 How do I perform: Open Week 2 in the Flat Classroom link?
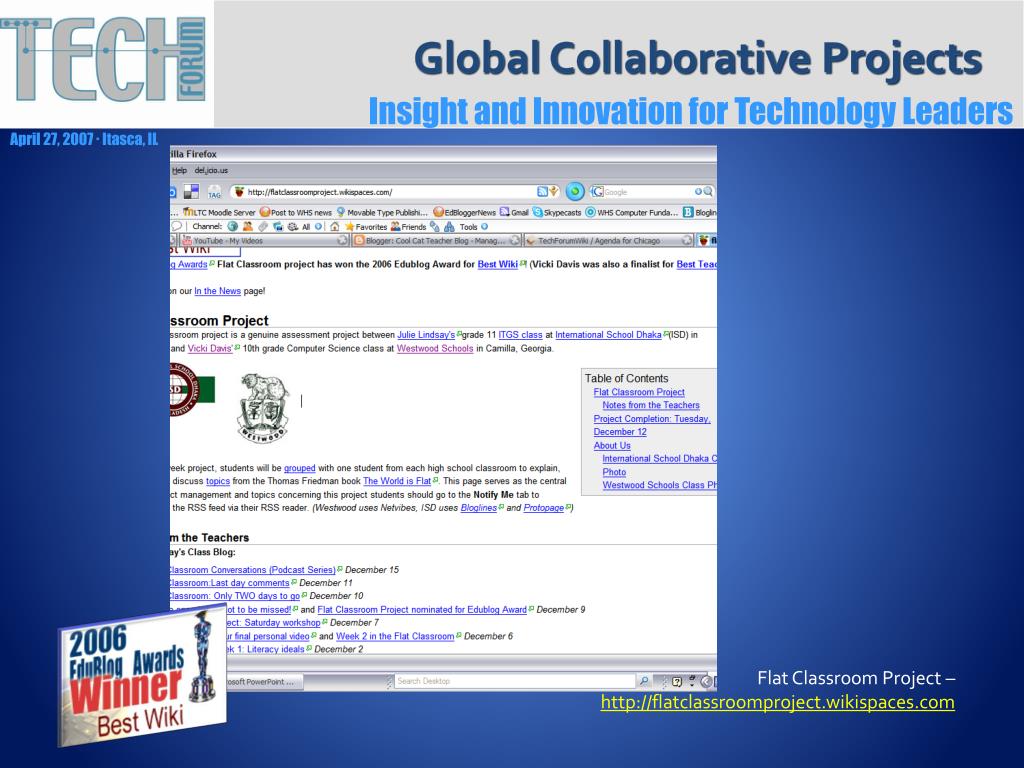click(x=395, y=636)
